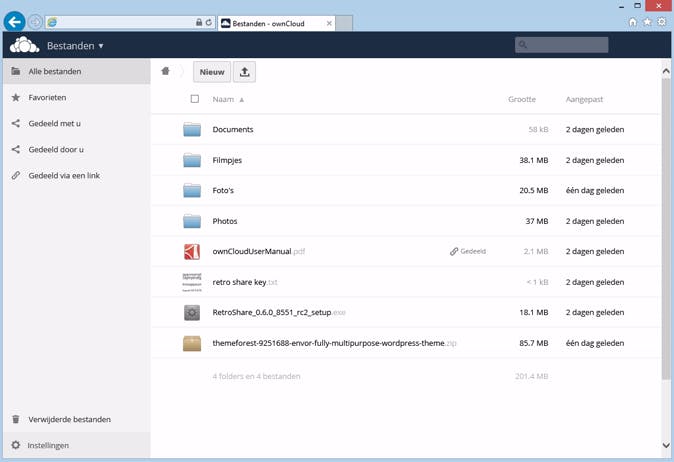
Task: Go back with the browser back arrow
Action: pyautogui.click(x=15, y=21)
